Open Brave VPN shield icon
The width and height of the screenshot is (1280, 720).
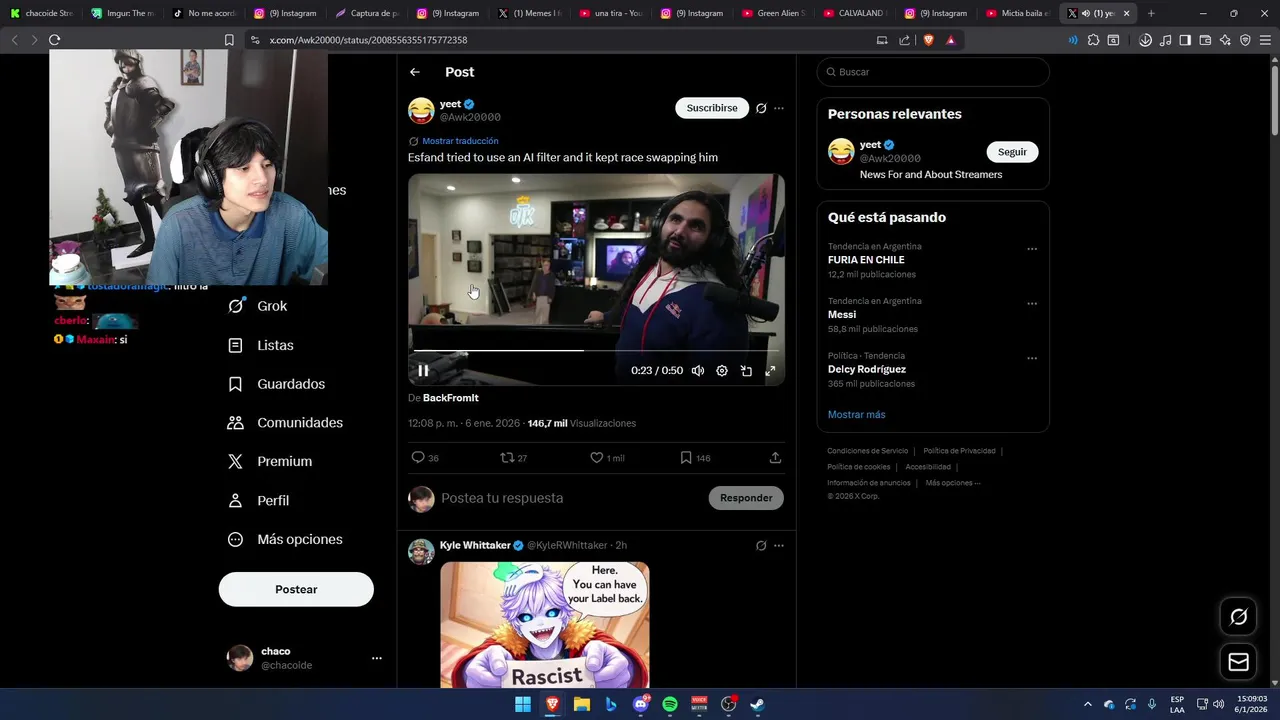(1245, 40)
